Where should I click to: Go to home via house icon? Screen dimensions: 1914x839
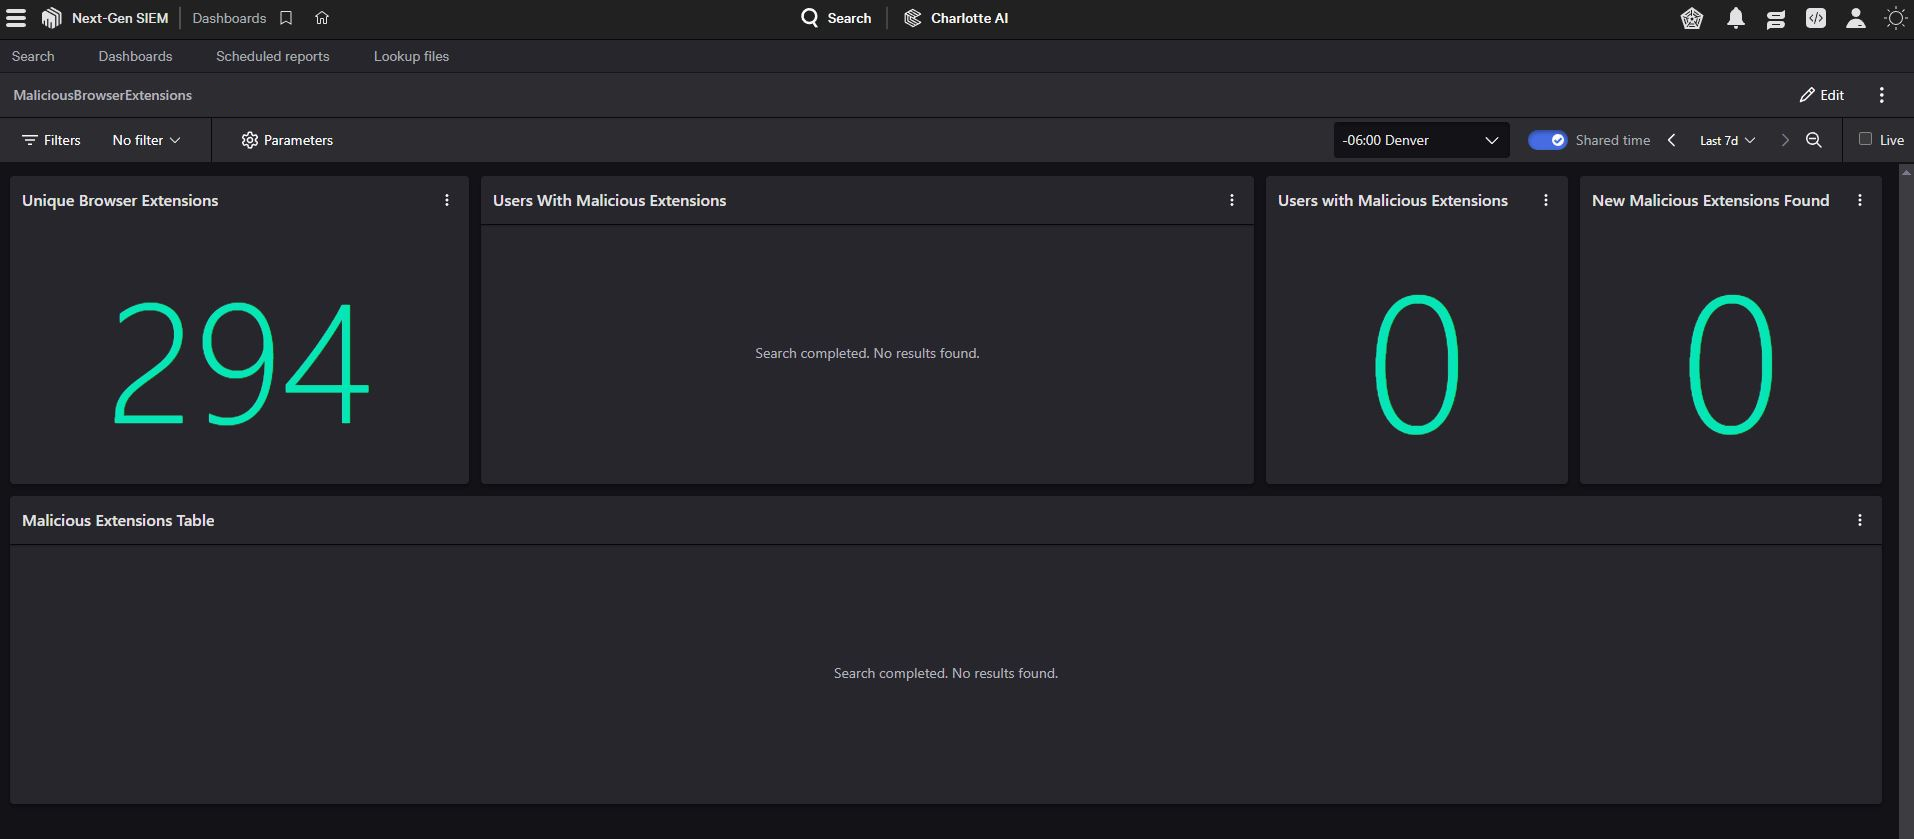pos(322,18)
